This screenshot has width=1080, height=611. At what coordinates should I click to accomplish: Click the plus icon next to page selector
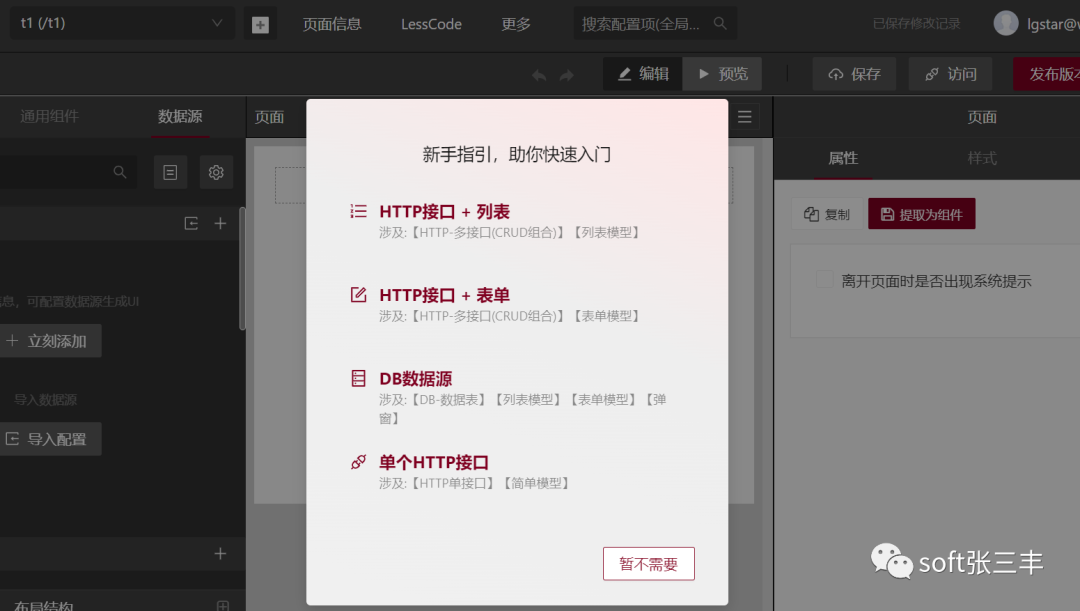[260, 24]
